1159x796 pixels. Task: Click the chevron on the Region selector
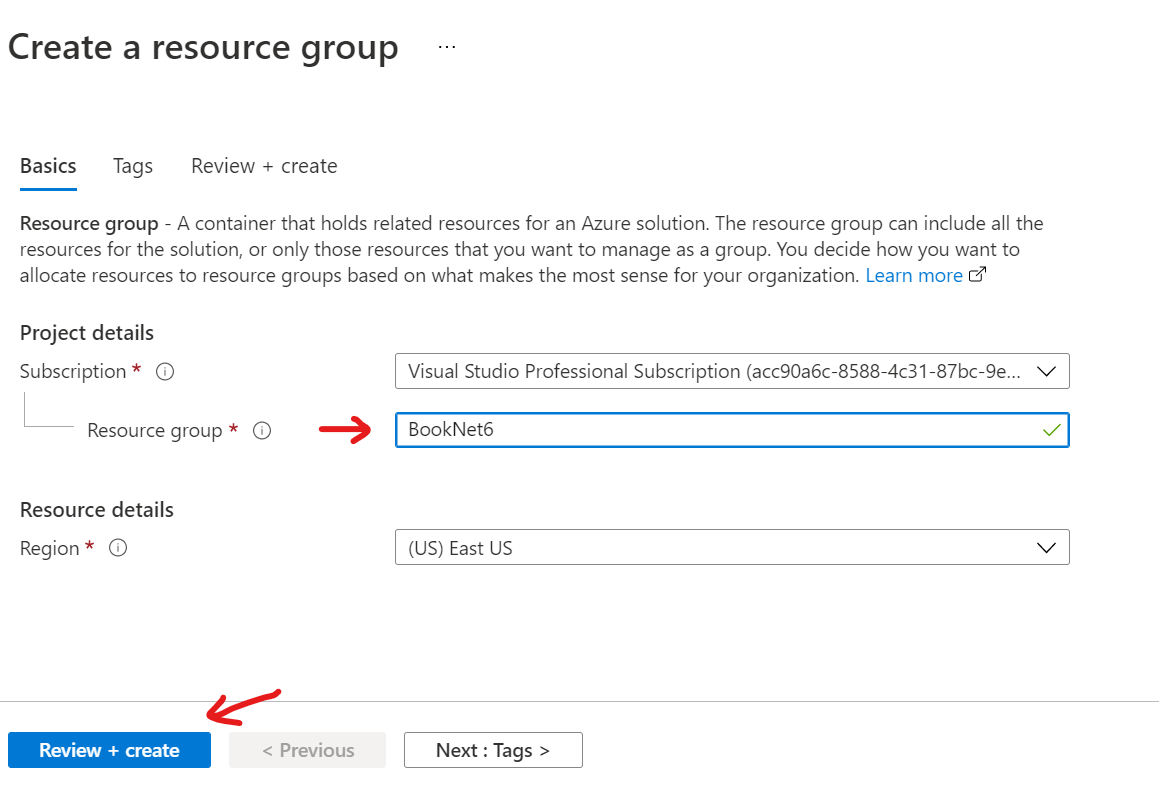pyautogui.click(x=1047, y=547)
